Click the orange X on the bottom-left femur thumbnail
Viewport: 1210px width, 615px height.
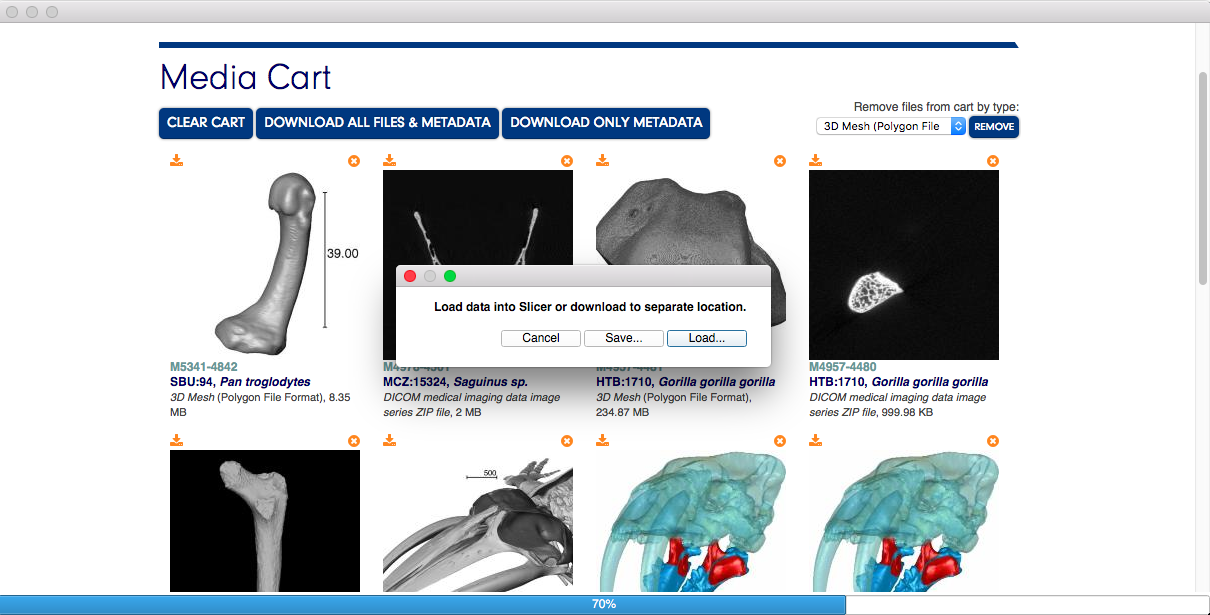pos(353,440)
